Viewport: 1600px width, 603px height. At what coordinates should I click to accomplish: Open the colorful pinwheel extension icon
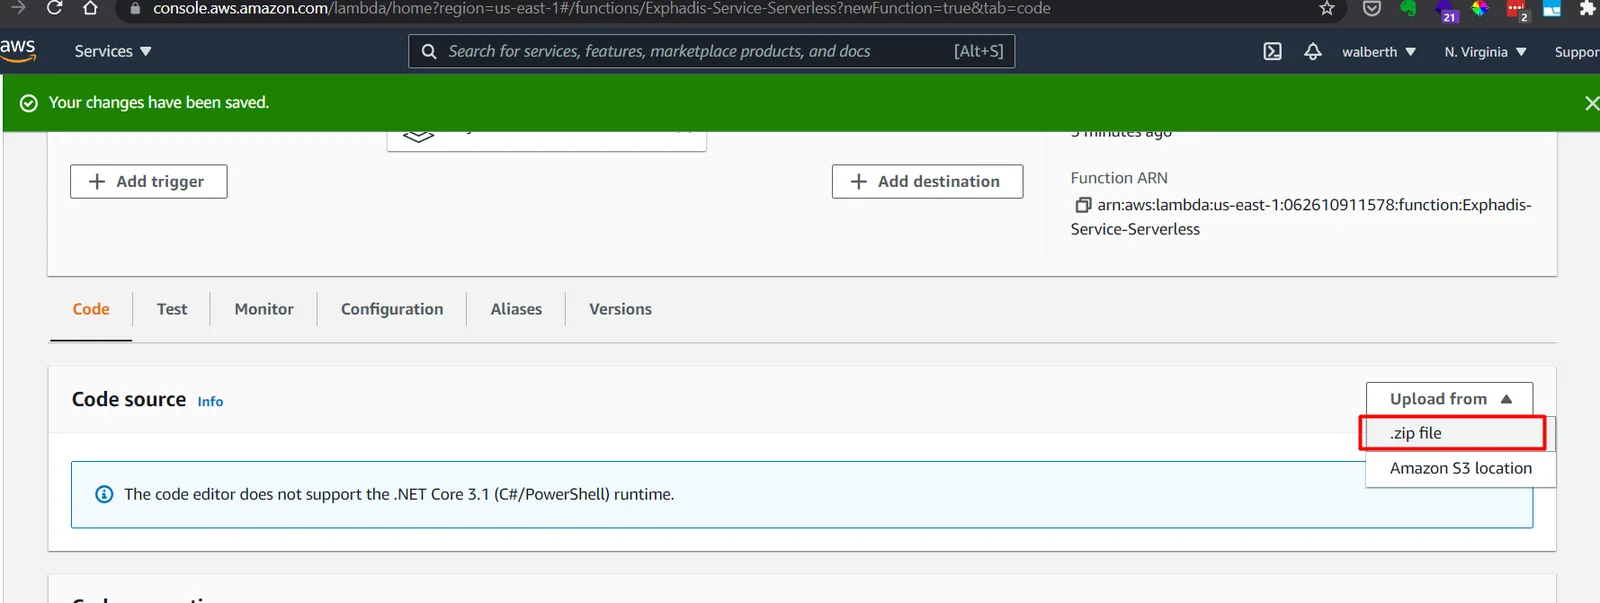pos(1480,8)
